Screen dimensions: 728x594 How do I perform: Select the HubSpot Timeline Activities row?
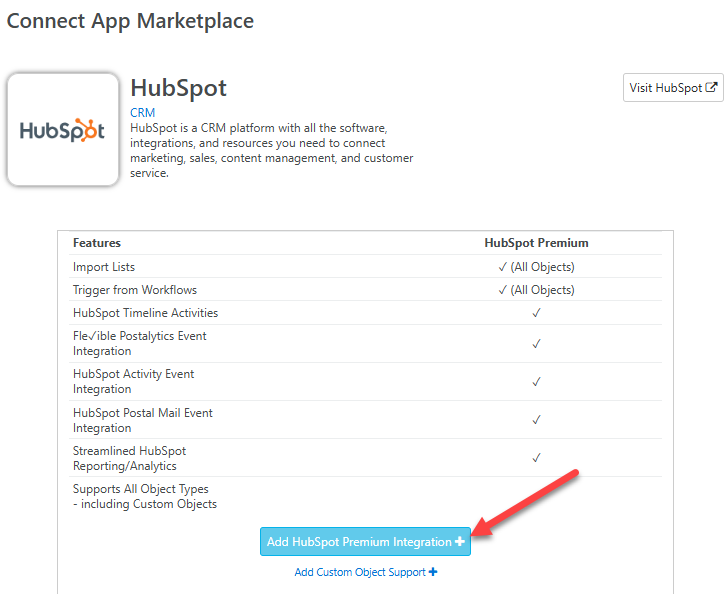click(x=365, y=313)
